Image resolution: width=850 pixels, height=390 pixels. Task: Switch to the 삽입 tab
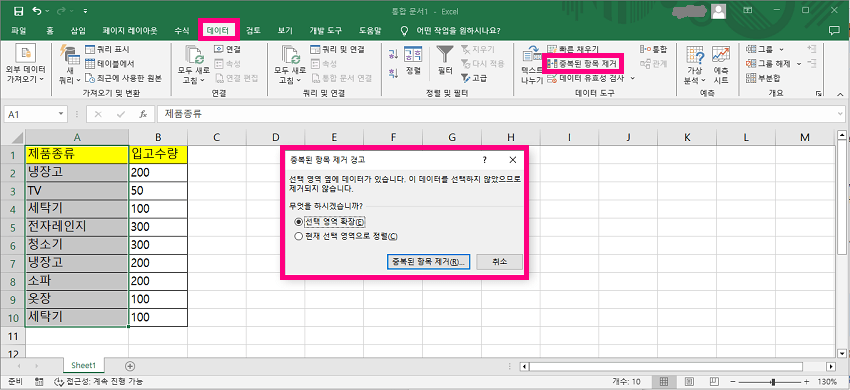tap(78, 30)
